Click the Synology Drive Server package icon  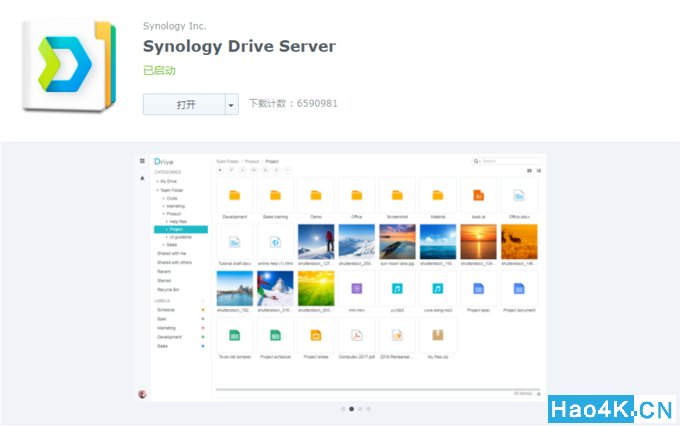(x=69, y=65)
